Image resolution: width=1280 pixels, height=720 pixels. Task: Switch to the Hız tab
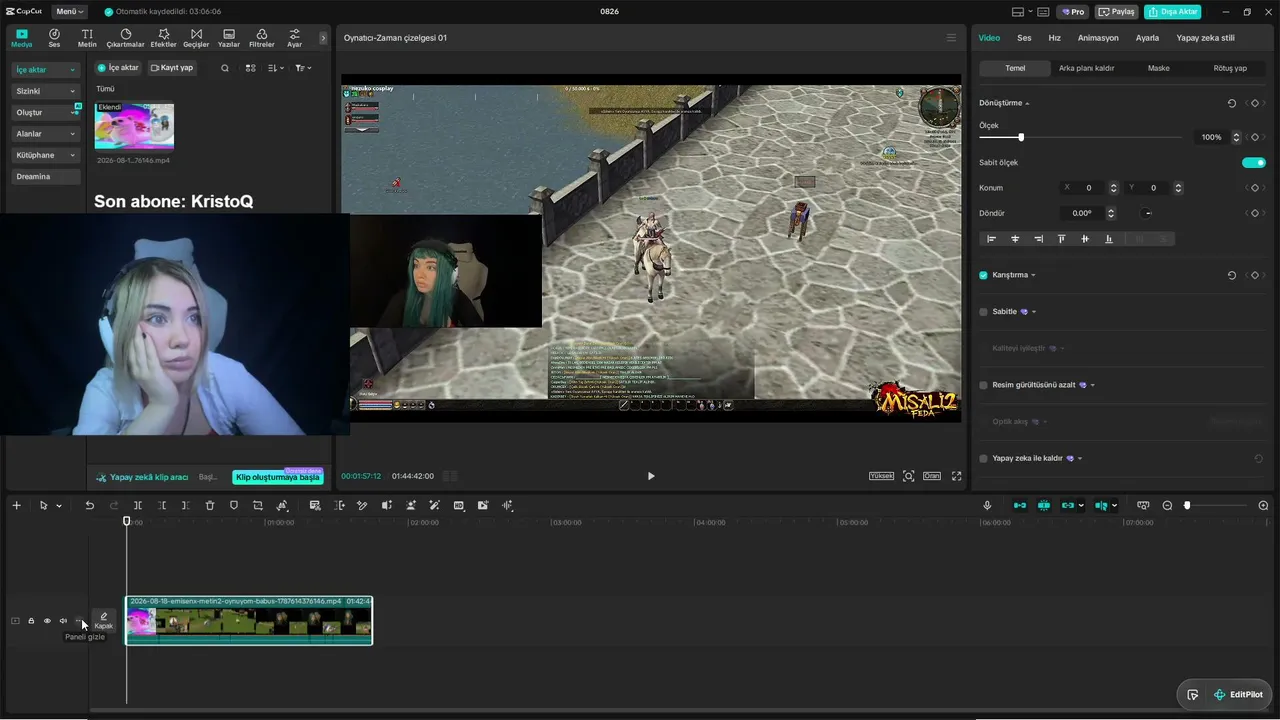click(1054, 38)
